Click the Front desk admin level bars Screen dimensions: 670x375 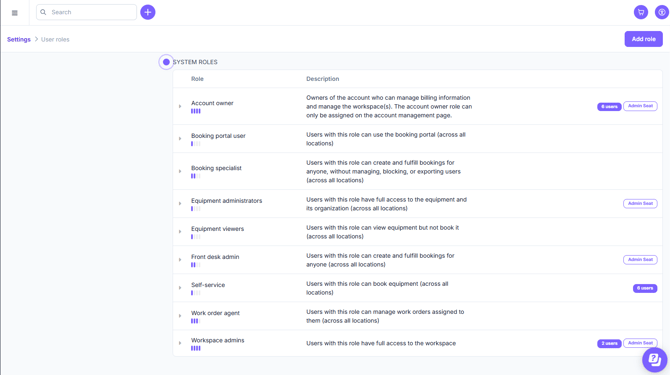click(196, 265)
